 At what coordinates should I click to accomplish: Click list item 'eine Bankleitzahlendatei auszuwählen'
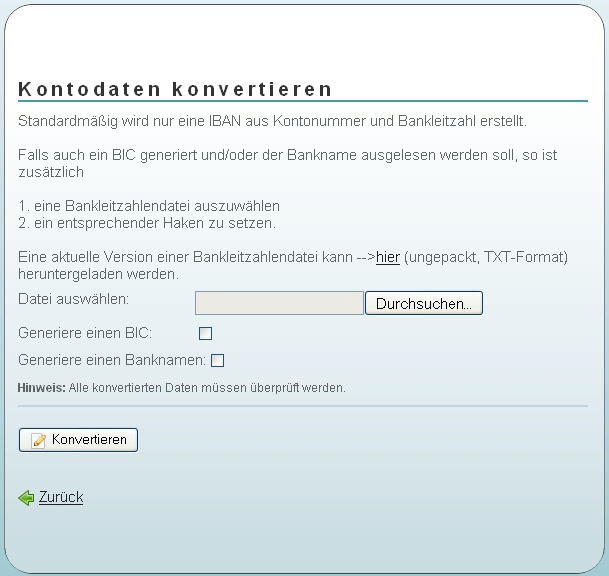coord(149,205)
